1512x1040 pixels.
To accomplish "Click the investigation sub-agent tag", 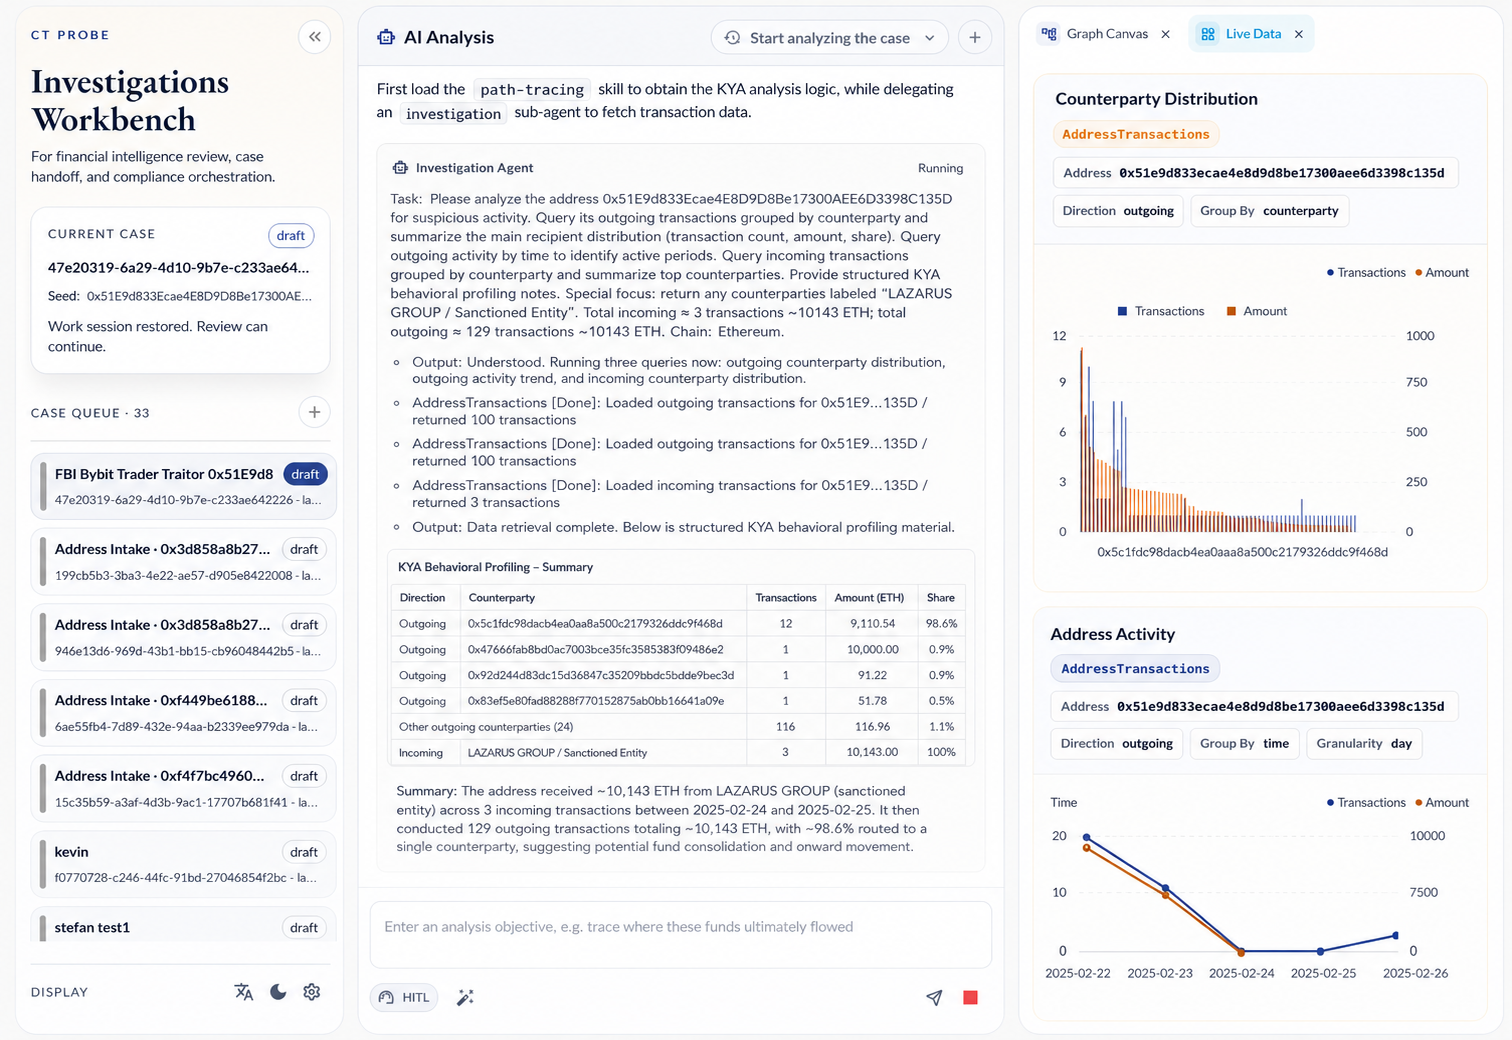I will [x=453, y=114].
